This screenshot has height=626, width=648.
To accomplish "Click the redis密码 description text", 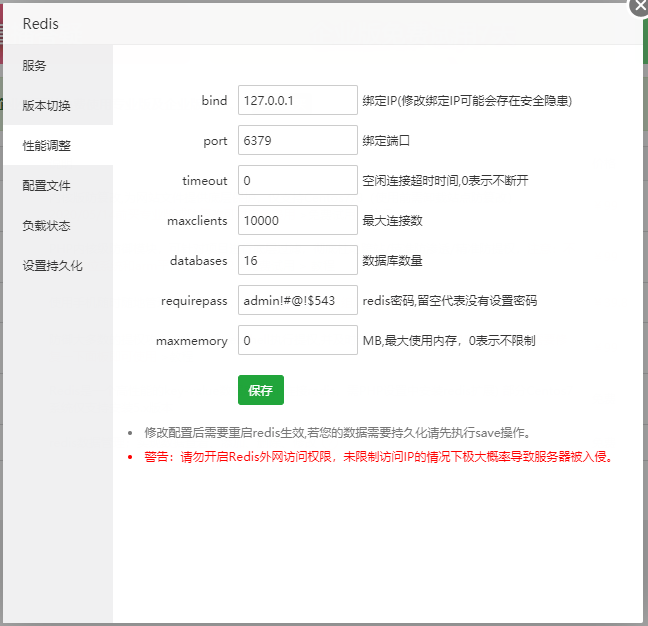I will (450, 301).
